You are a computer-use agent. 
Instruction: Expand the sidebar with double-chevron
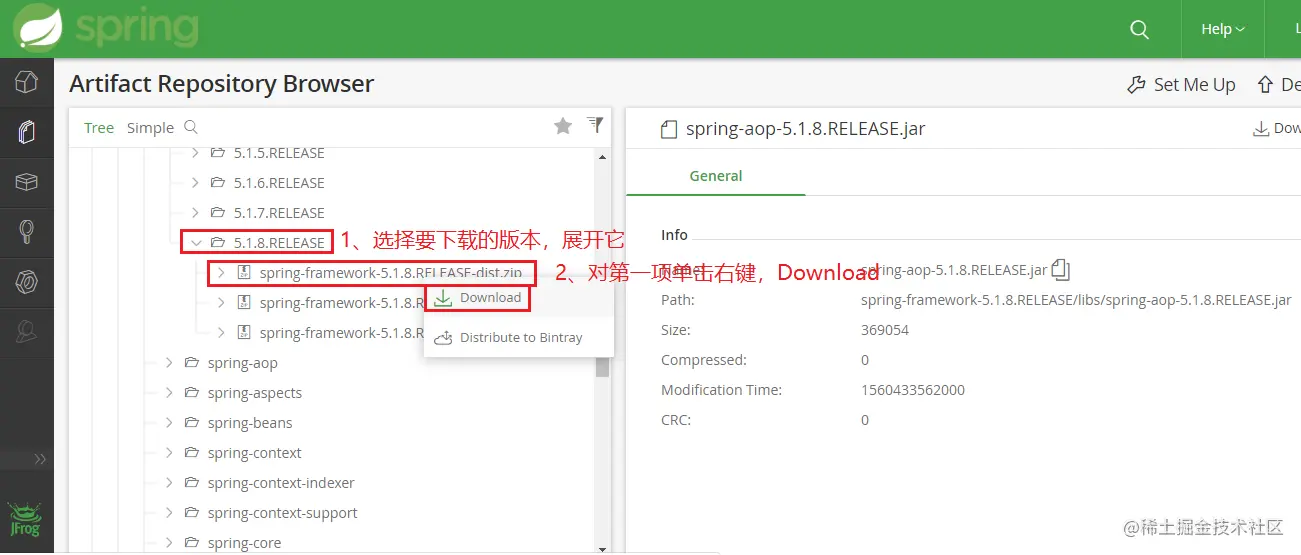pyautogui.click(x=40, y=459)
